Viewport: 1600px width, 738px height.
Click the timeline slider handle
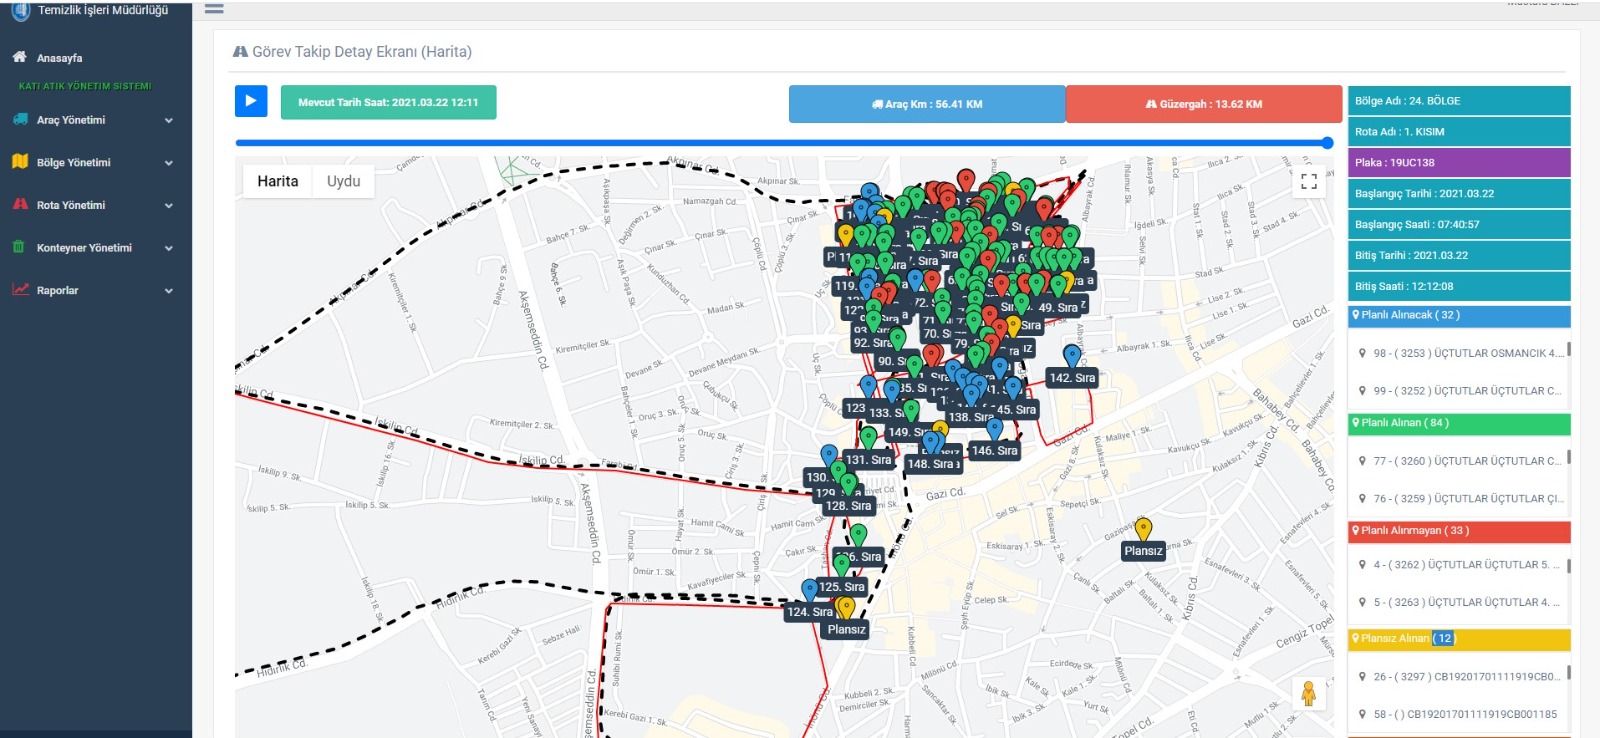1327,143
